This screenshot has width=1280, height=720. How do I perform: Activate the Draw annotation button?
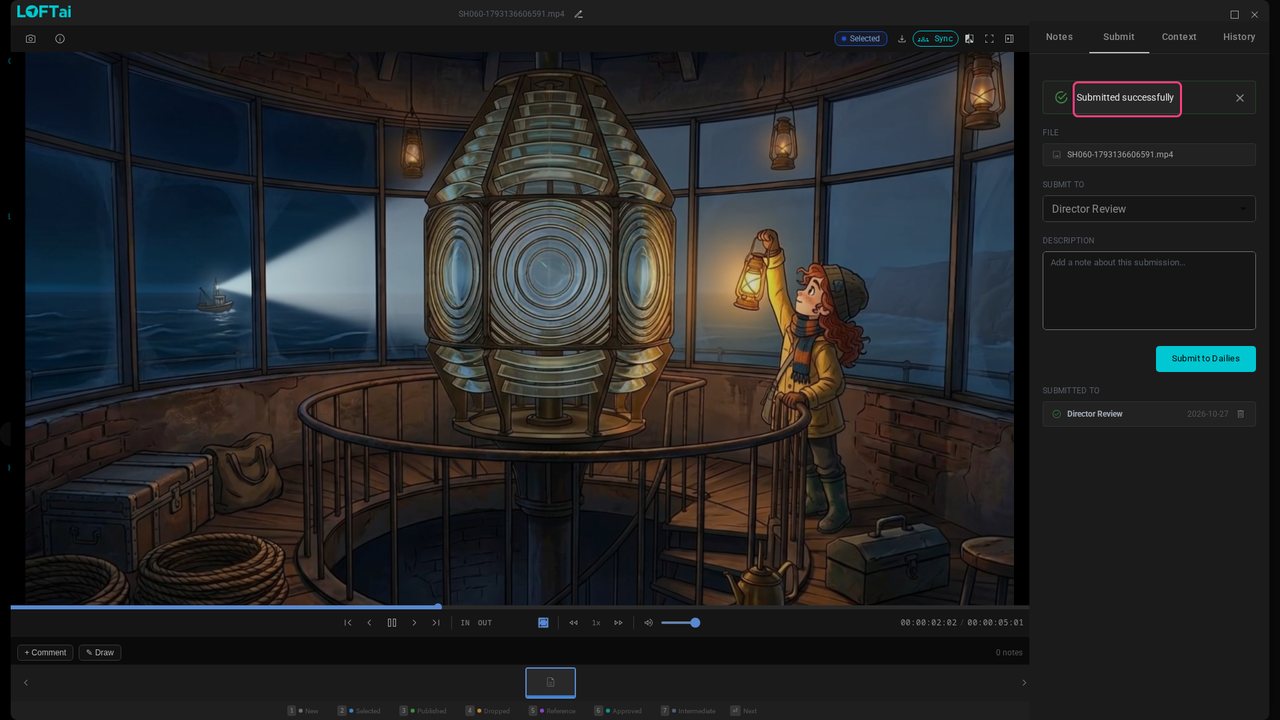[x=100, y=653]
